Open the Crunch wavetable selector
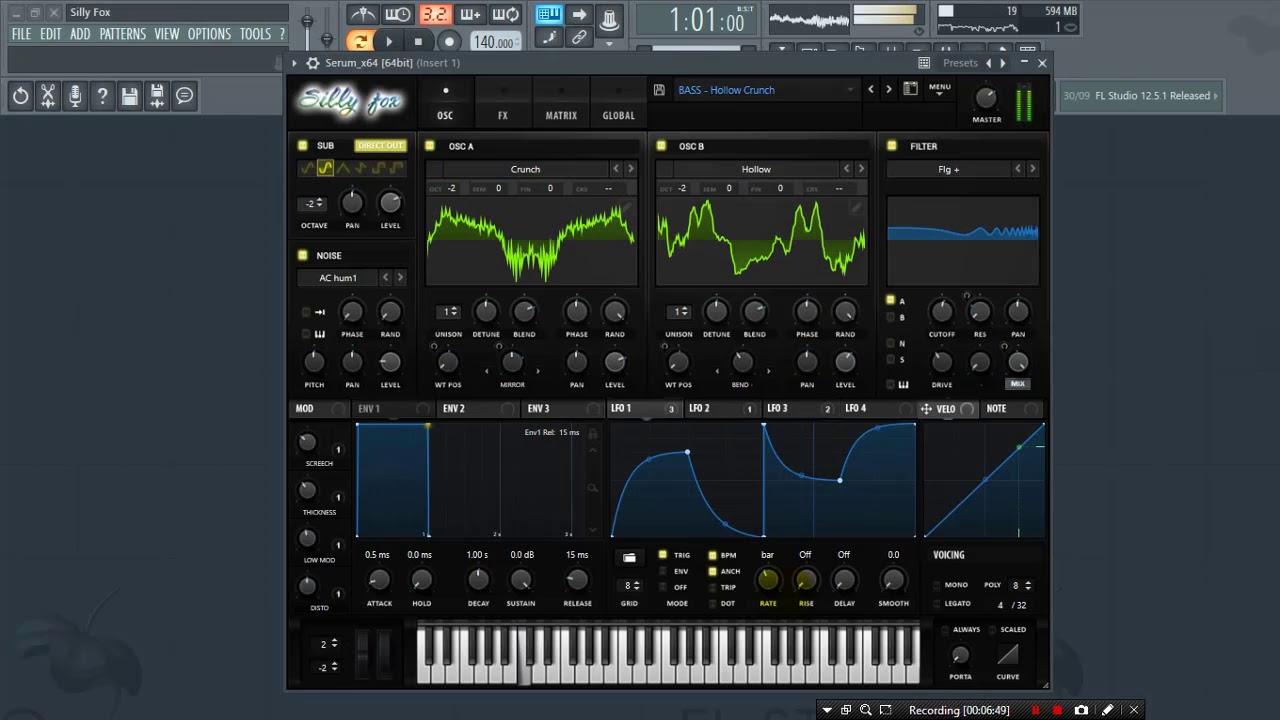The width and height of the screenshot is (1280, 720). point(525,169)
